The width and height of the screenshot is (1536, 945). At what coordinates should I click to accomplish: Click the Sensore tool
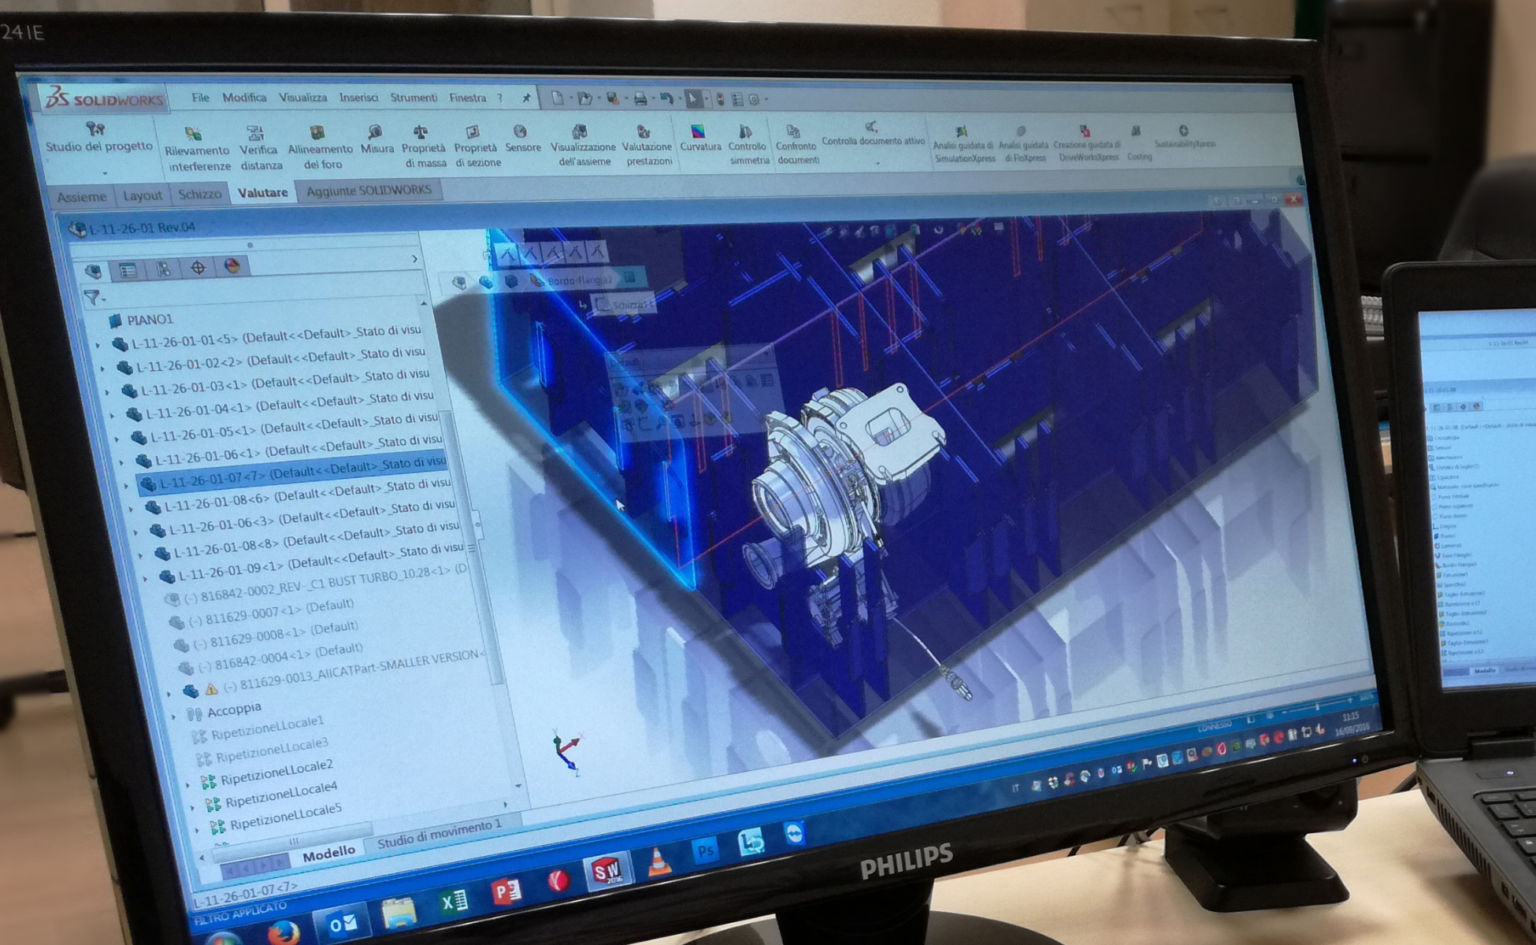[x=522, y=139]
